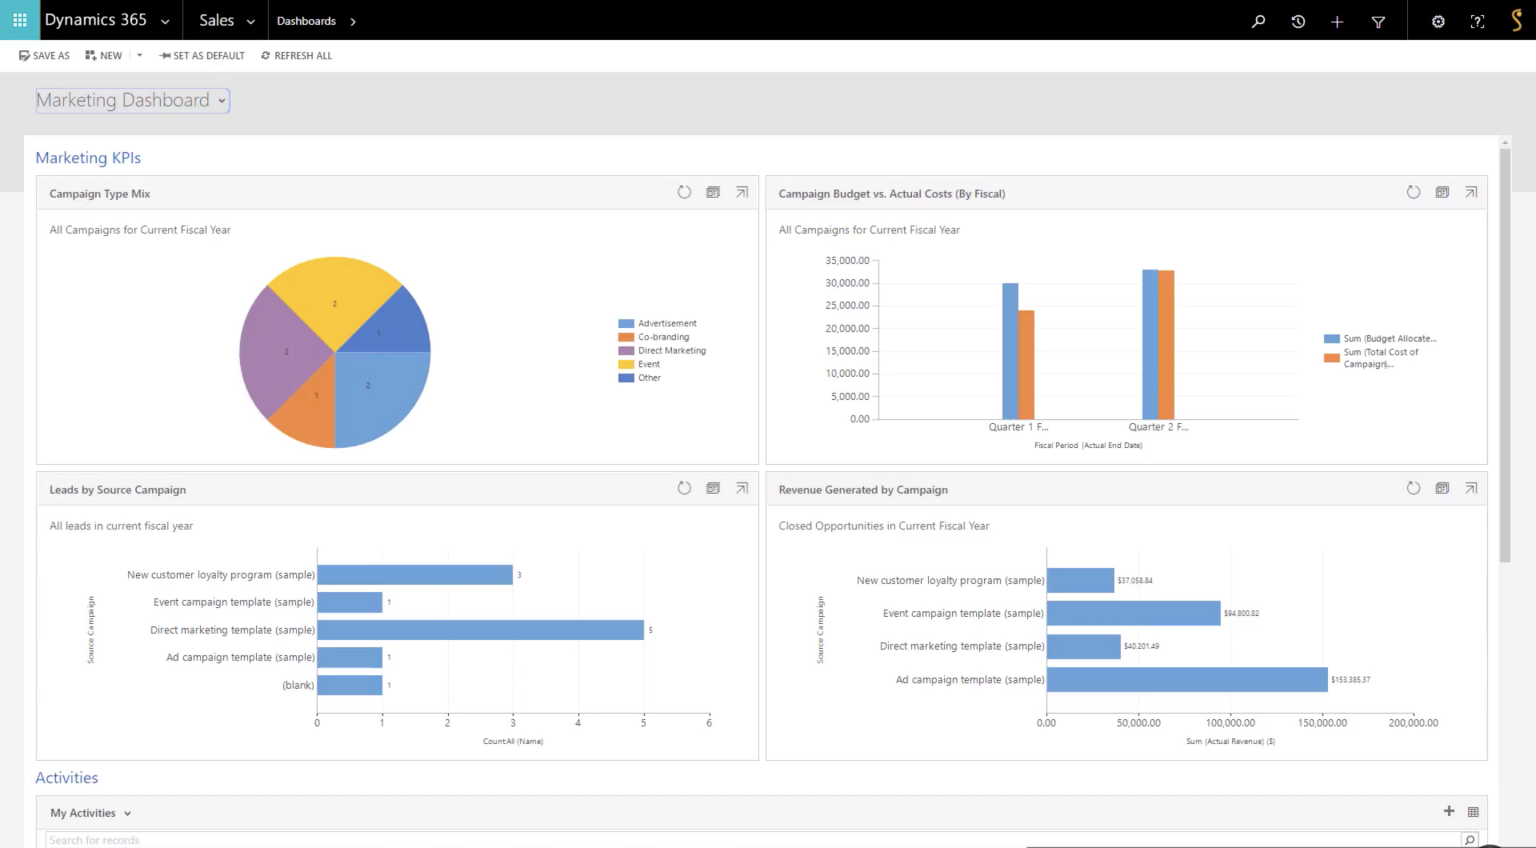Open global search

coord(1258,20)
